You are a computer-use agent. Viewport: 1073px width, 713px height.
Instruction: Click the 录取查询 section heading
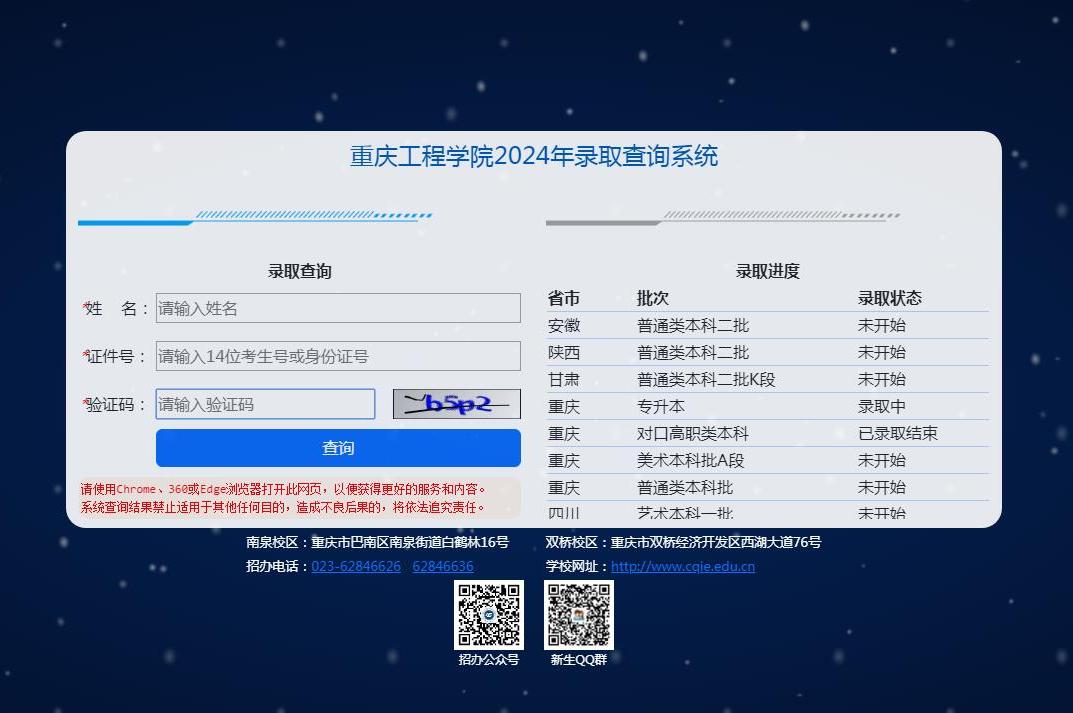point(299,271)
